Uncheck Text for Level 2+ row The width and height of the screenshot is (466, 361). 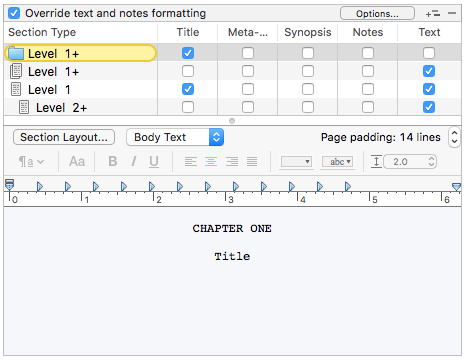point(429,107)
